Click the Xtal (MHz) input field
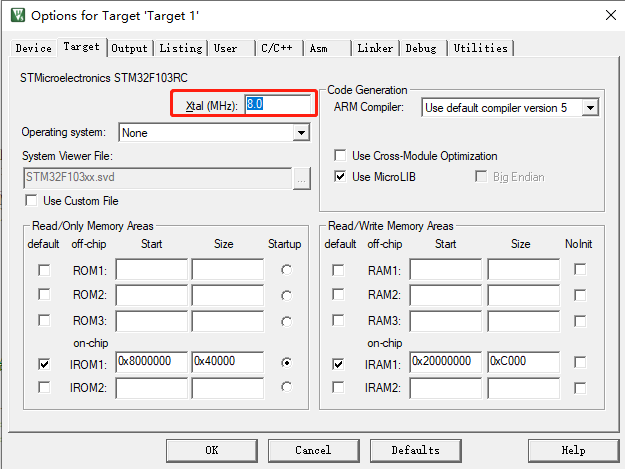Image resolution: width=625 pixels, height=469 pixels. [x=278, y=104]
